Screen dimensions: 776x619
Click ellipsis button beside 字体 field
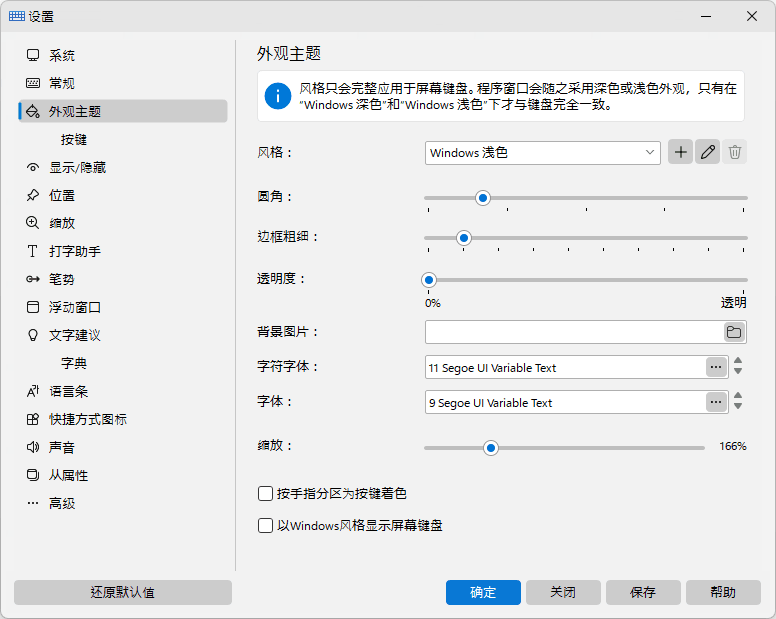(x=716, y=402)
